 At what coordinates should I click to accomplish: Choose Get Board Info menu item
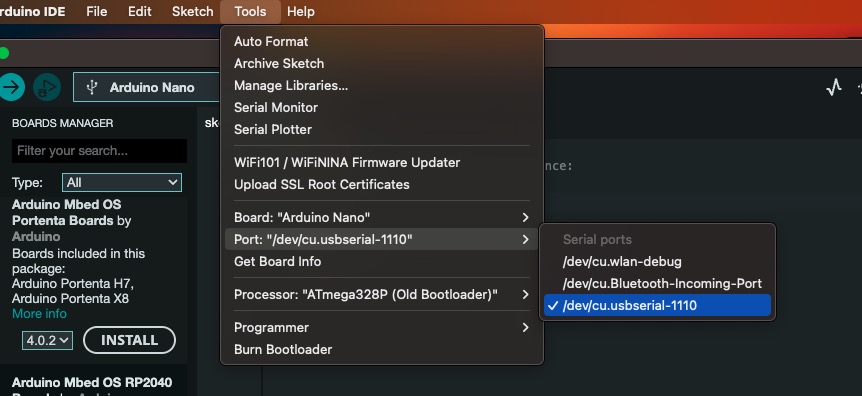click(x=382, y=261)
